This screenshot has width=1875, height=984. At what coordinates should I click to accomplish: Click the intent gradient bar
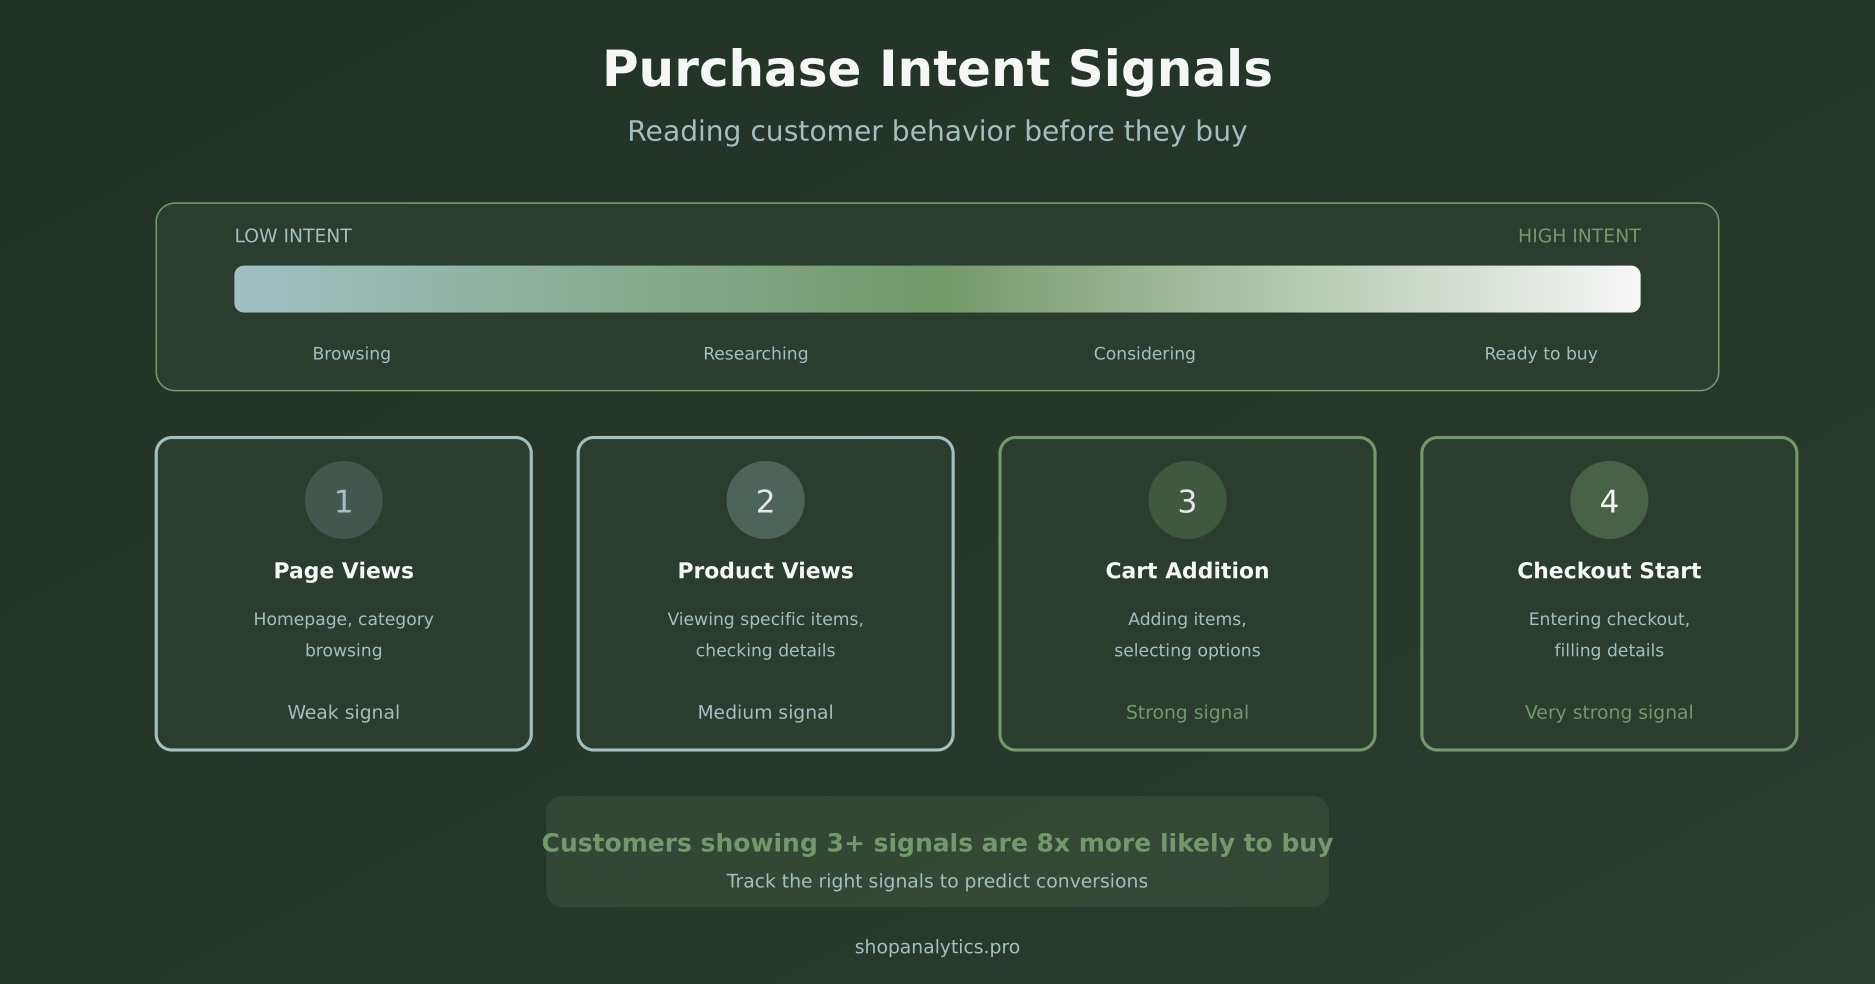pyautogui.click(x=937, y=288)
